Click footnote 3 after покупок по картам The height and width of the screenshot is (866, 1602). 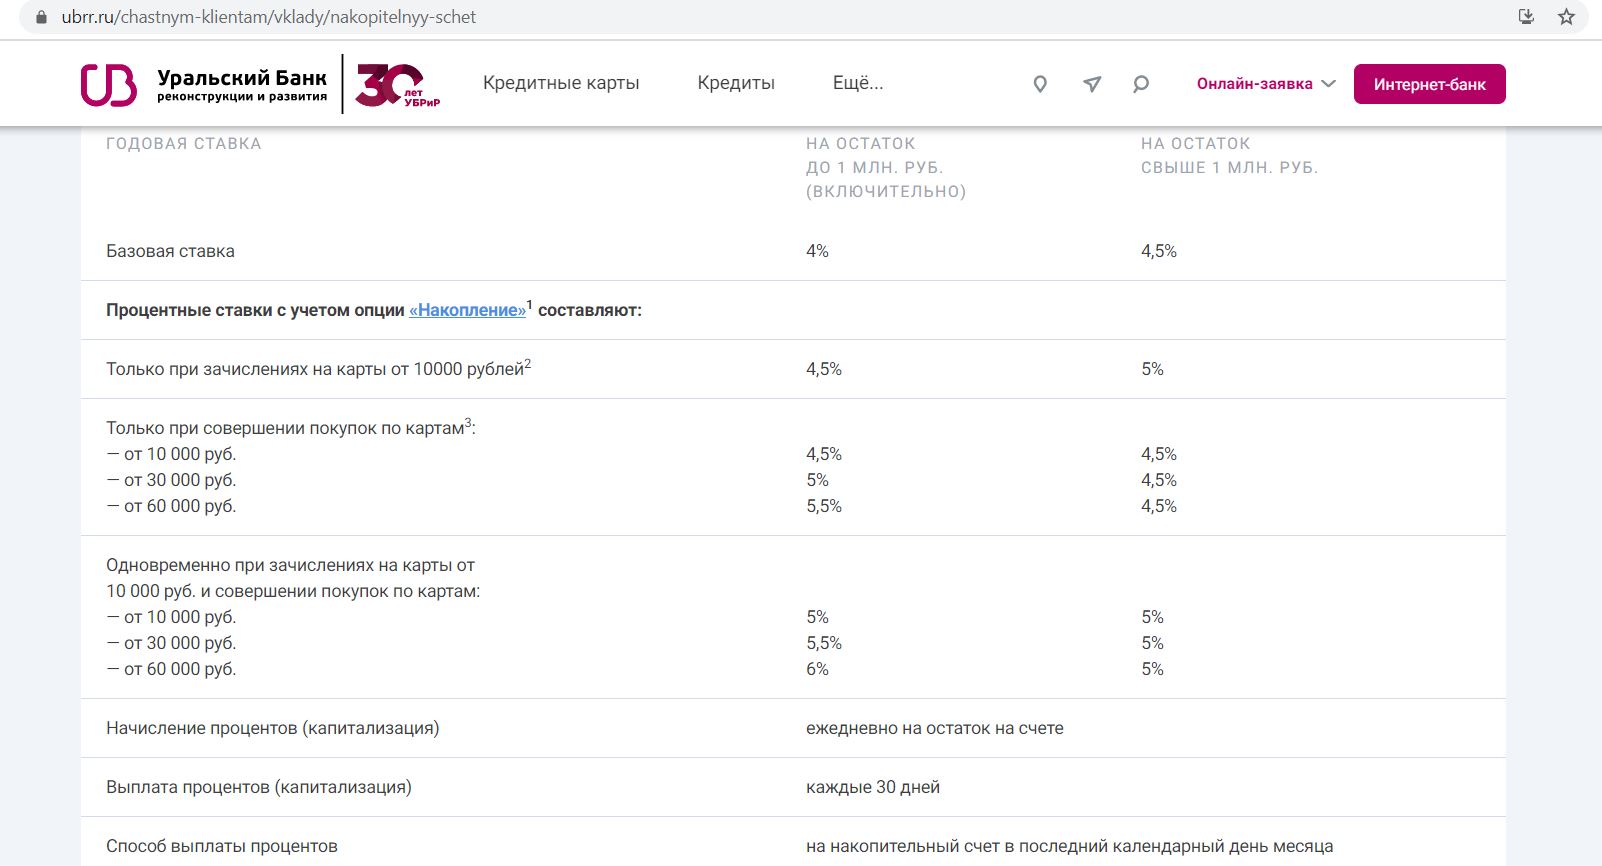tap(468, 422)
